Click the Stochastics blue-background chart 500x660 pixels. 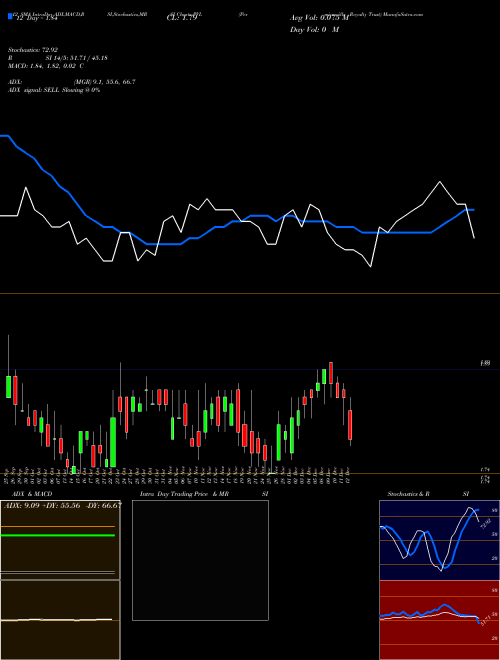[439, 540]
